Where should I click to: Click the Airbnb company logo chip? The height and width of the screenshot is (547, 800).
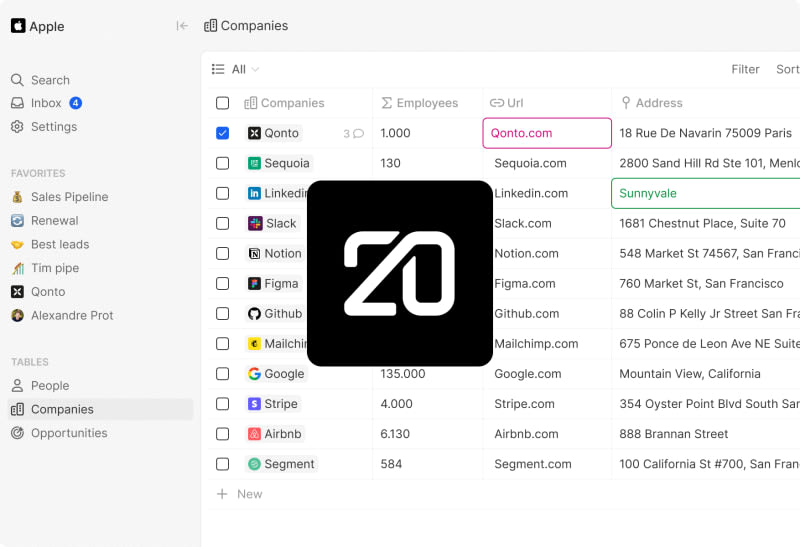pos(255,434)
